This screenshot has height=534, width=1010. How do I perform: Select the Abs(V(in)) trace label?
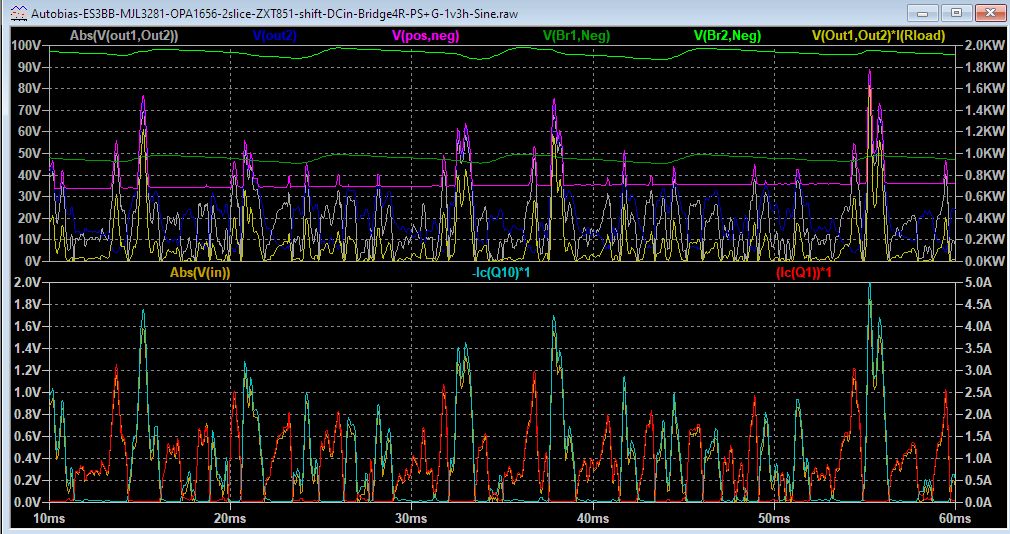pyautogui.click(x=200, y=272)
